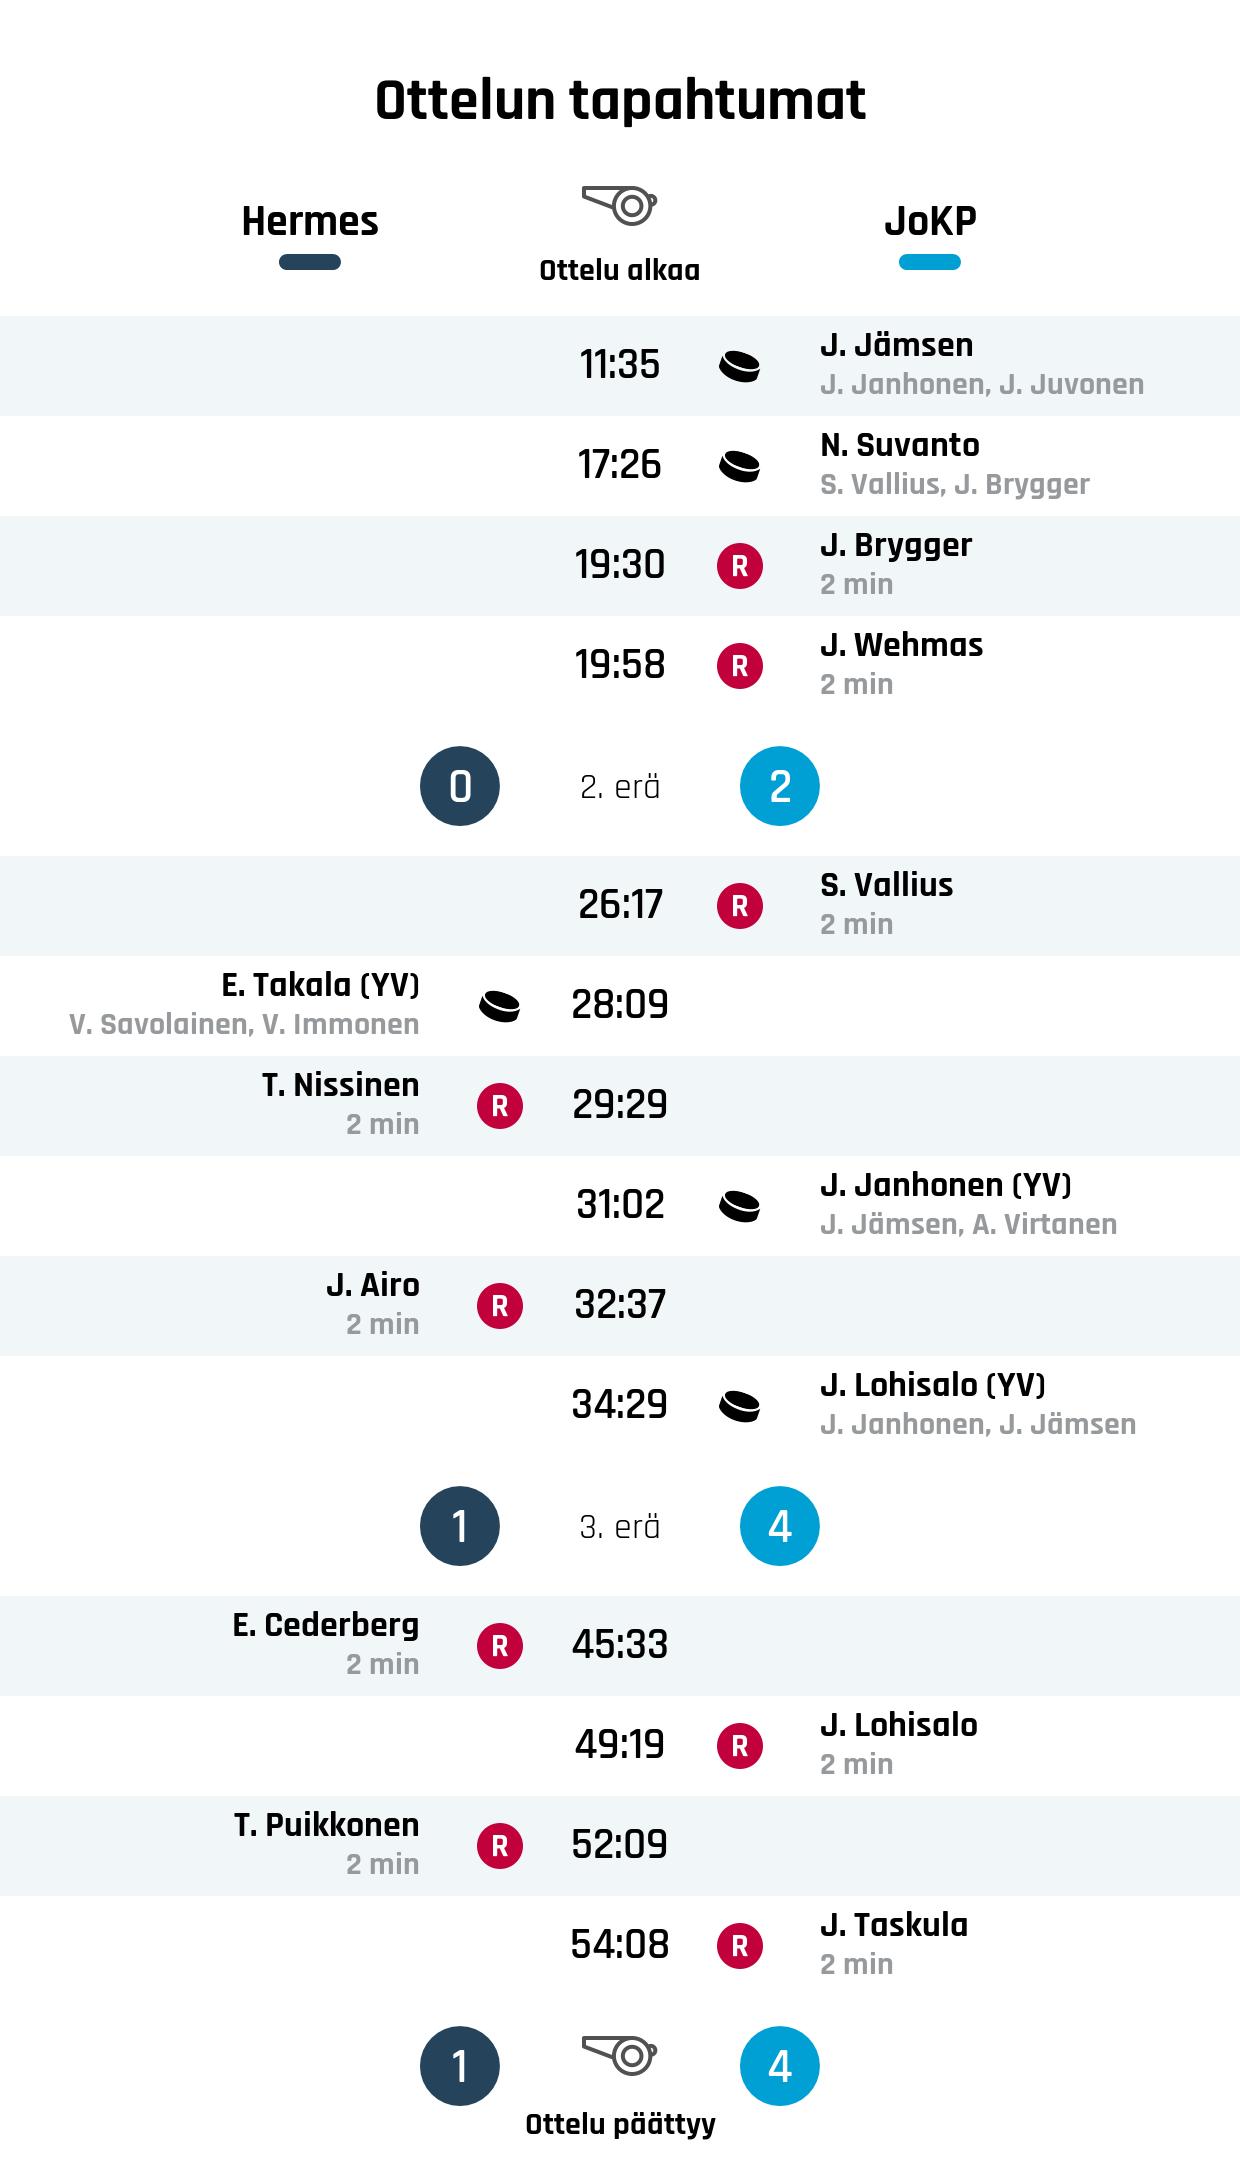Image resolution: width=1240 pixels, height=2158 pixels.
Task: Click the penalty icon next to T. Nissinen
Action: pos(500,1106)
